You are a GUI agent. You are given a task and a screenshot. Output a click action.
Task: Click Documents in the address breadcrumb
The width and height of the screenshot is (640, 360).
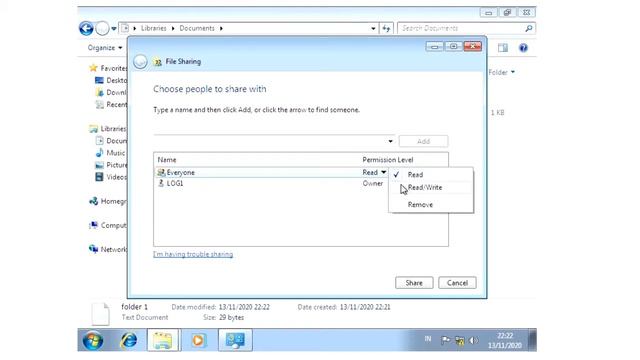point(197,28)
